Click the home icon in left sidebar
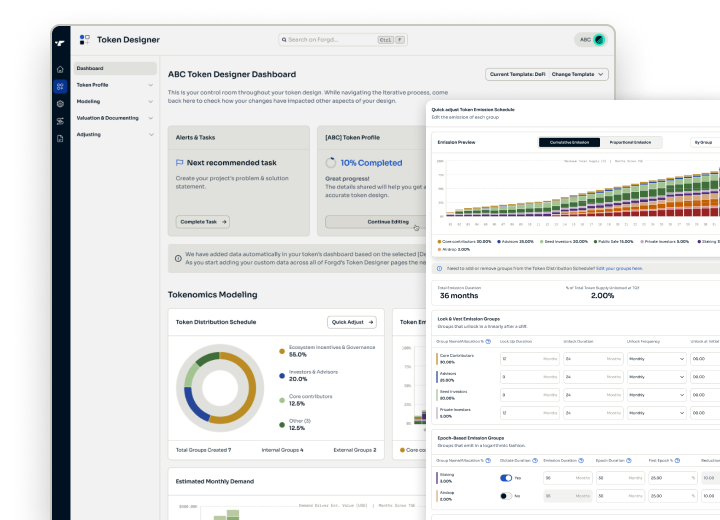Viewport: 720px width, 520px height. (x=60, y=69)
